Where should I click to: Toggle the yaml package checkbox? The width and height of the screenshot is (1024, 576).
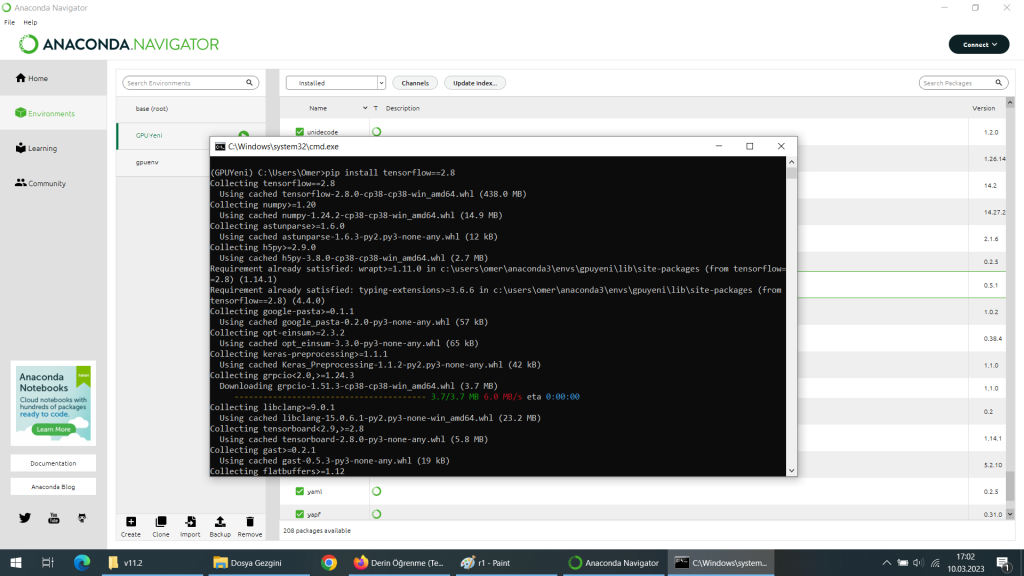(x=299, y=491)
